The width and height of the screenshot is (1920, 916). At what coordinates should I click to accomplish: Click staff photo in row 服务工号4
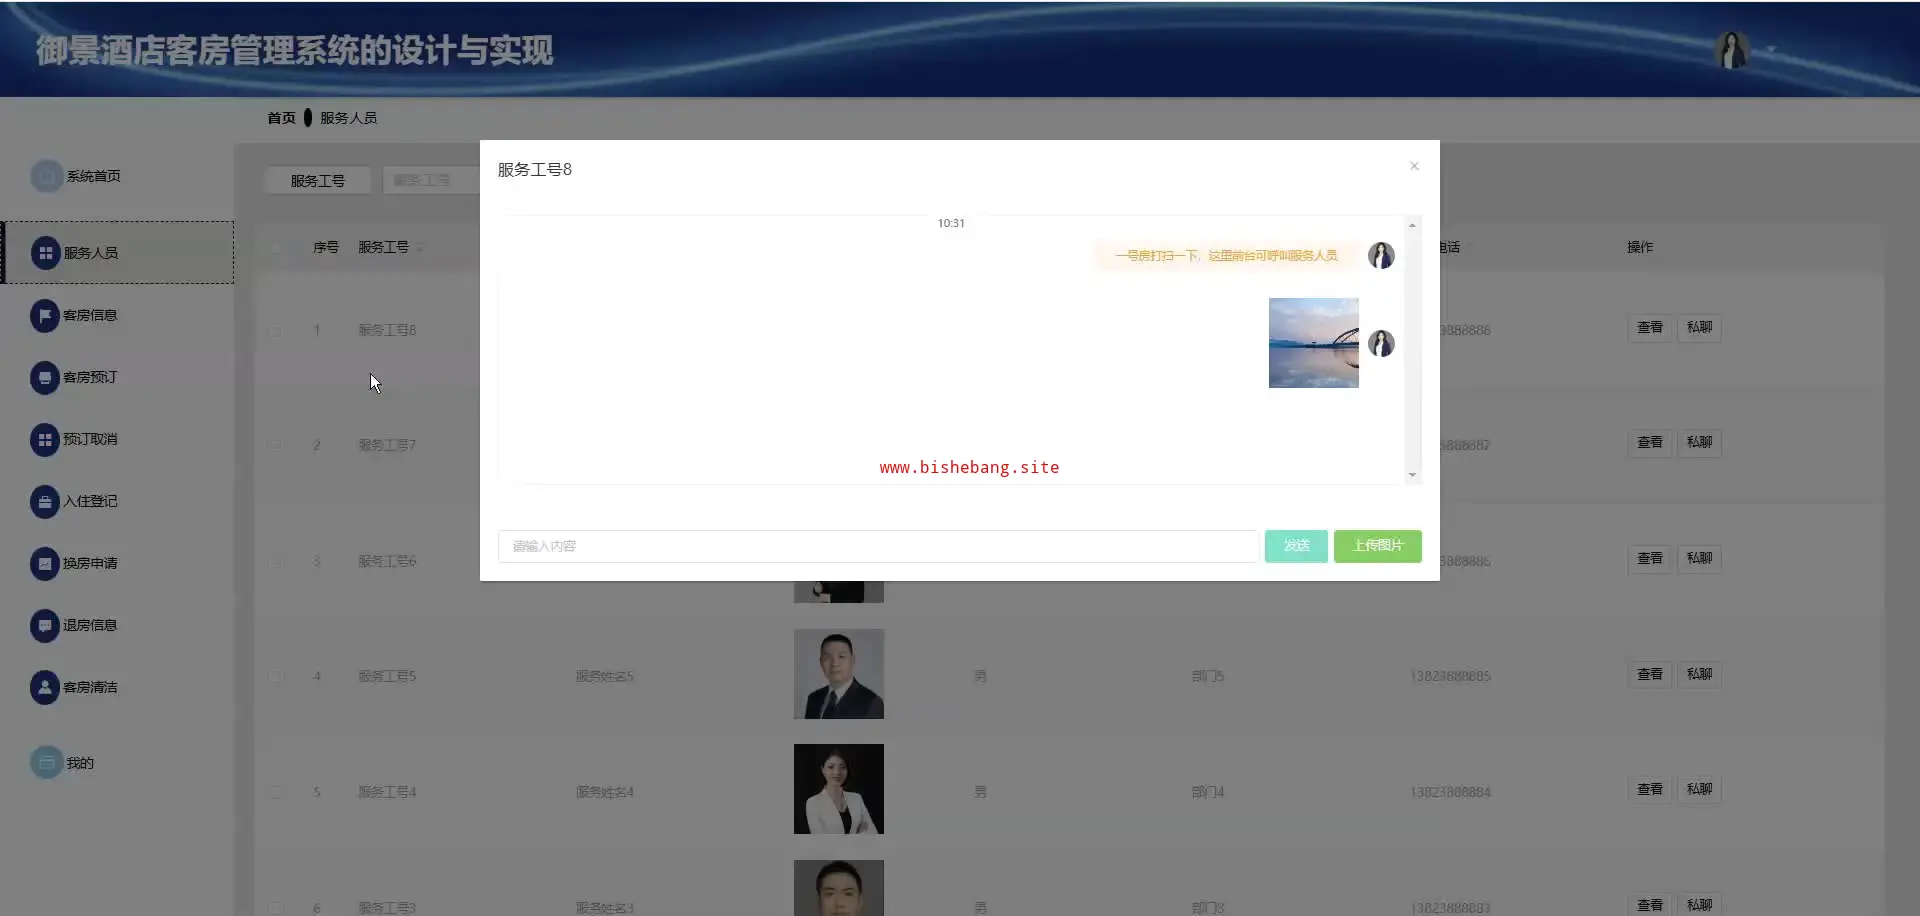tap(839, 789)
